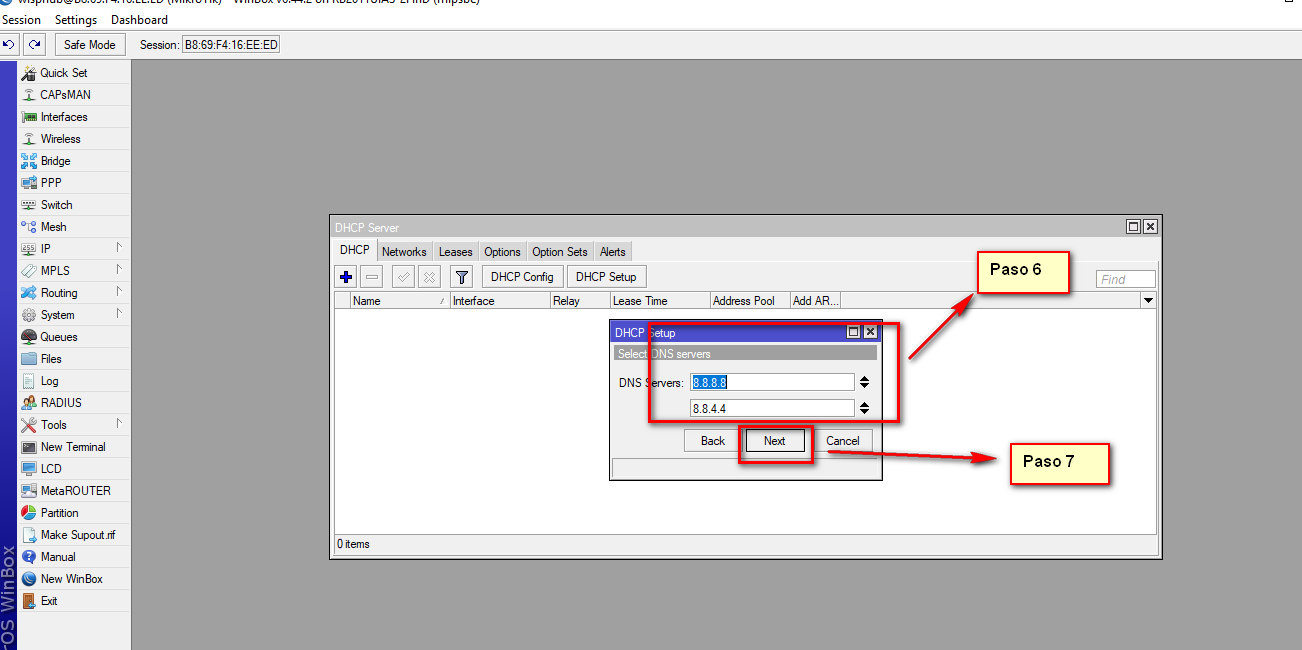Launch New Terminal from sidebar
This screenshot has height=650, width=1302.
click(72, 447)
